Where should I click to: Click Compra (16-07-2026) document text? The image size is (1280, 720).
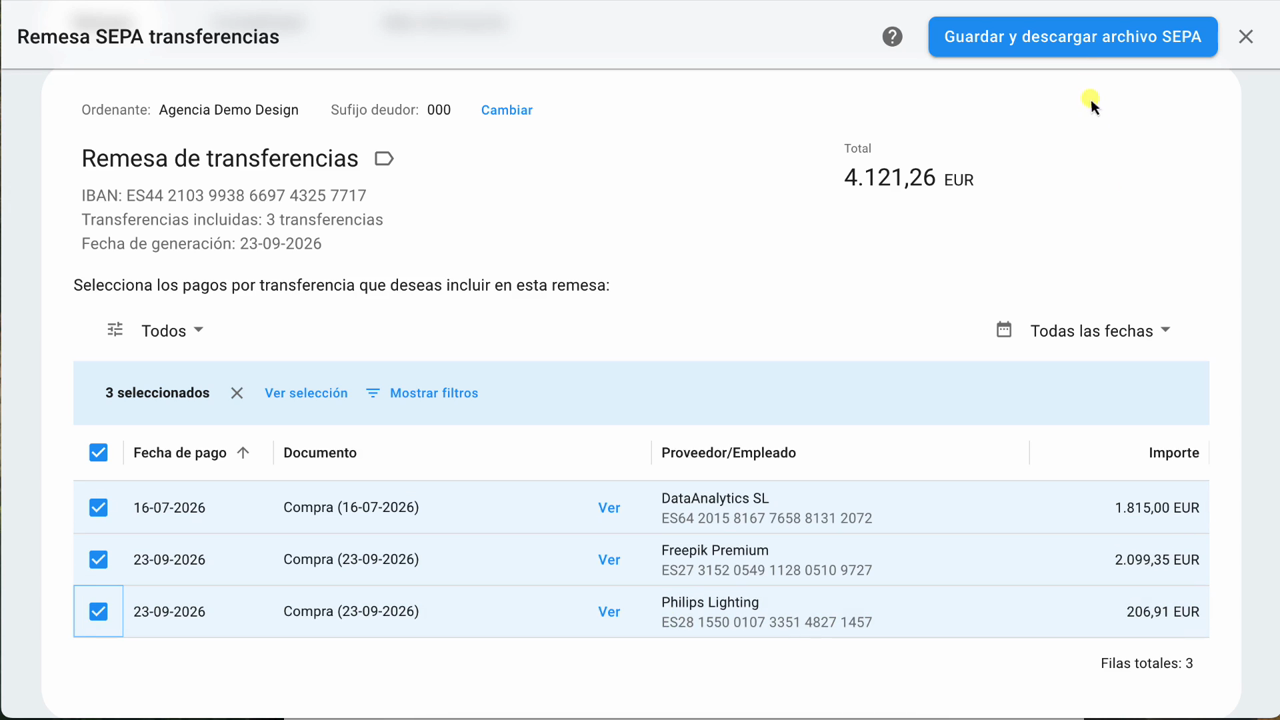coord(351,507)
